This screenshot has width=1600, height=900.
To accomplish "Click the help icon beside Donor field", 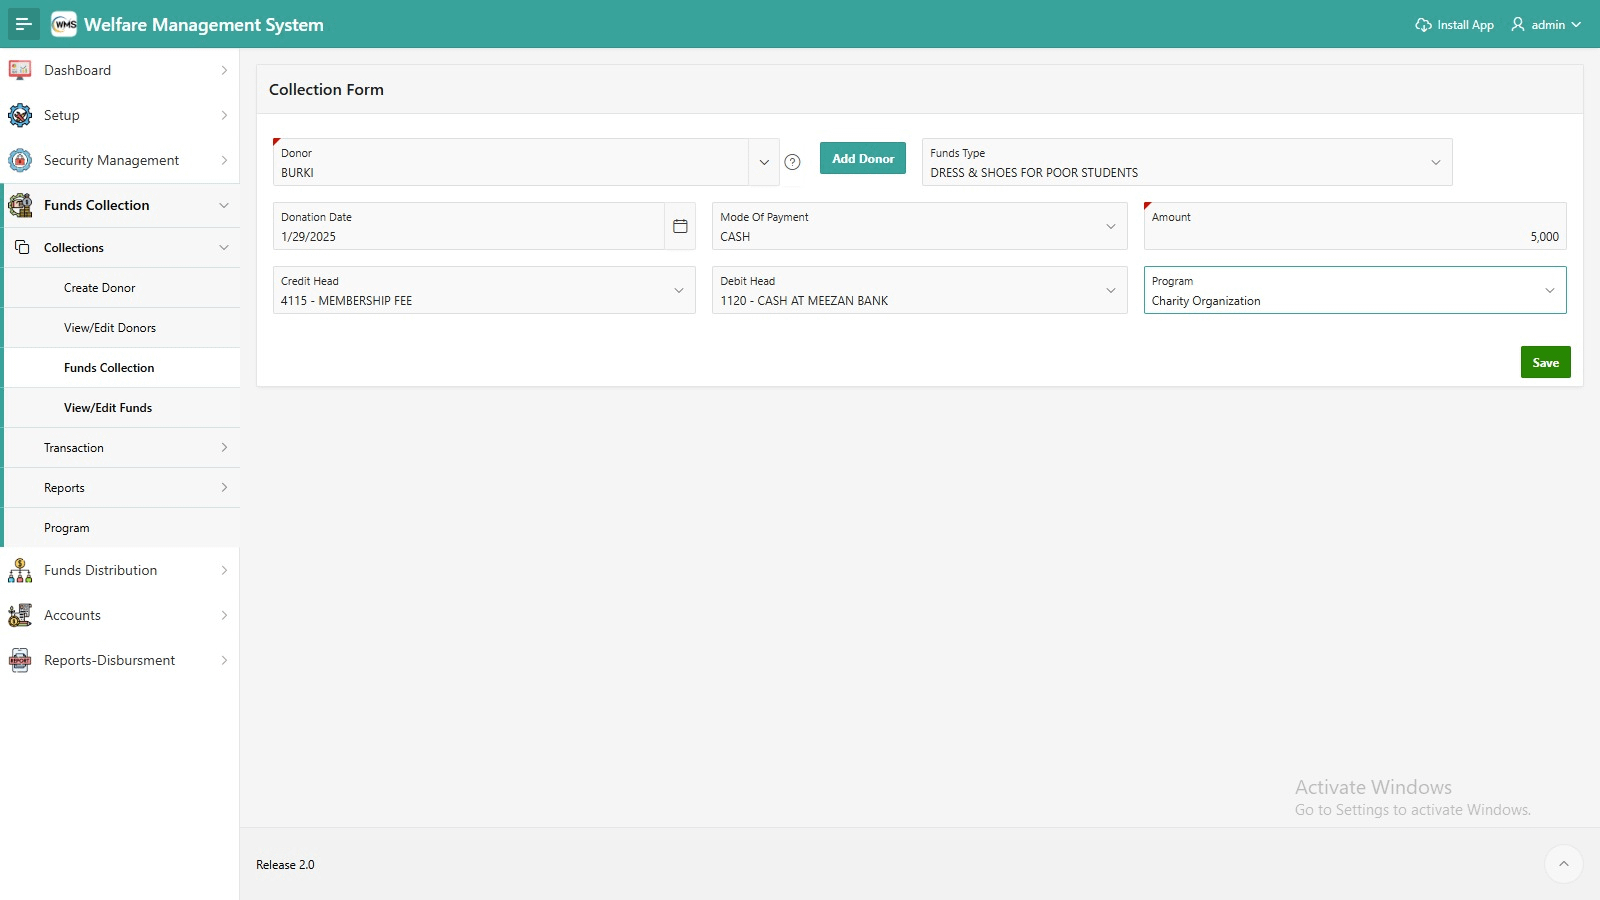I will [792, 162].
